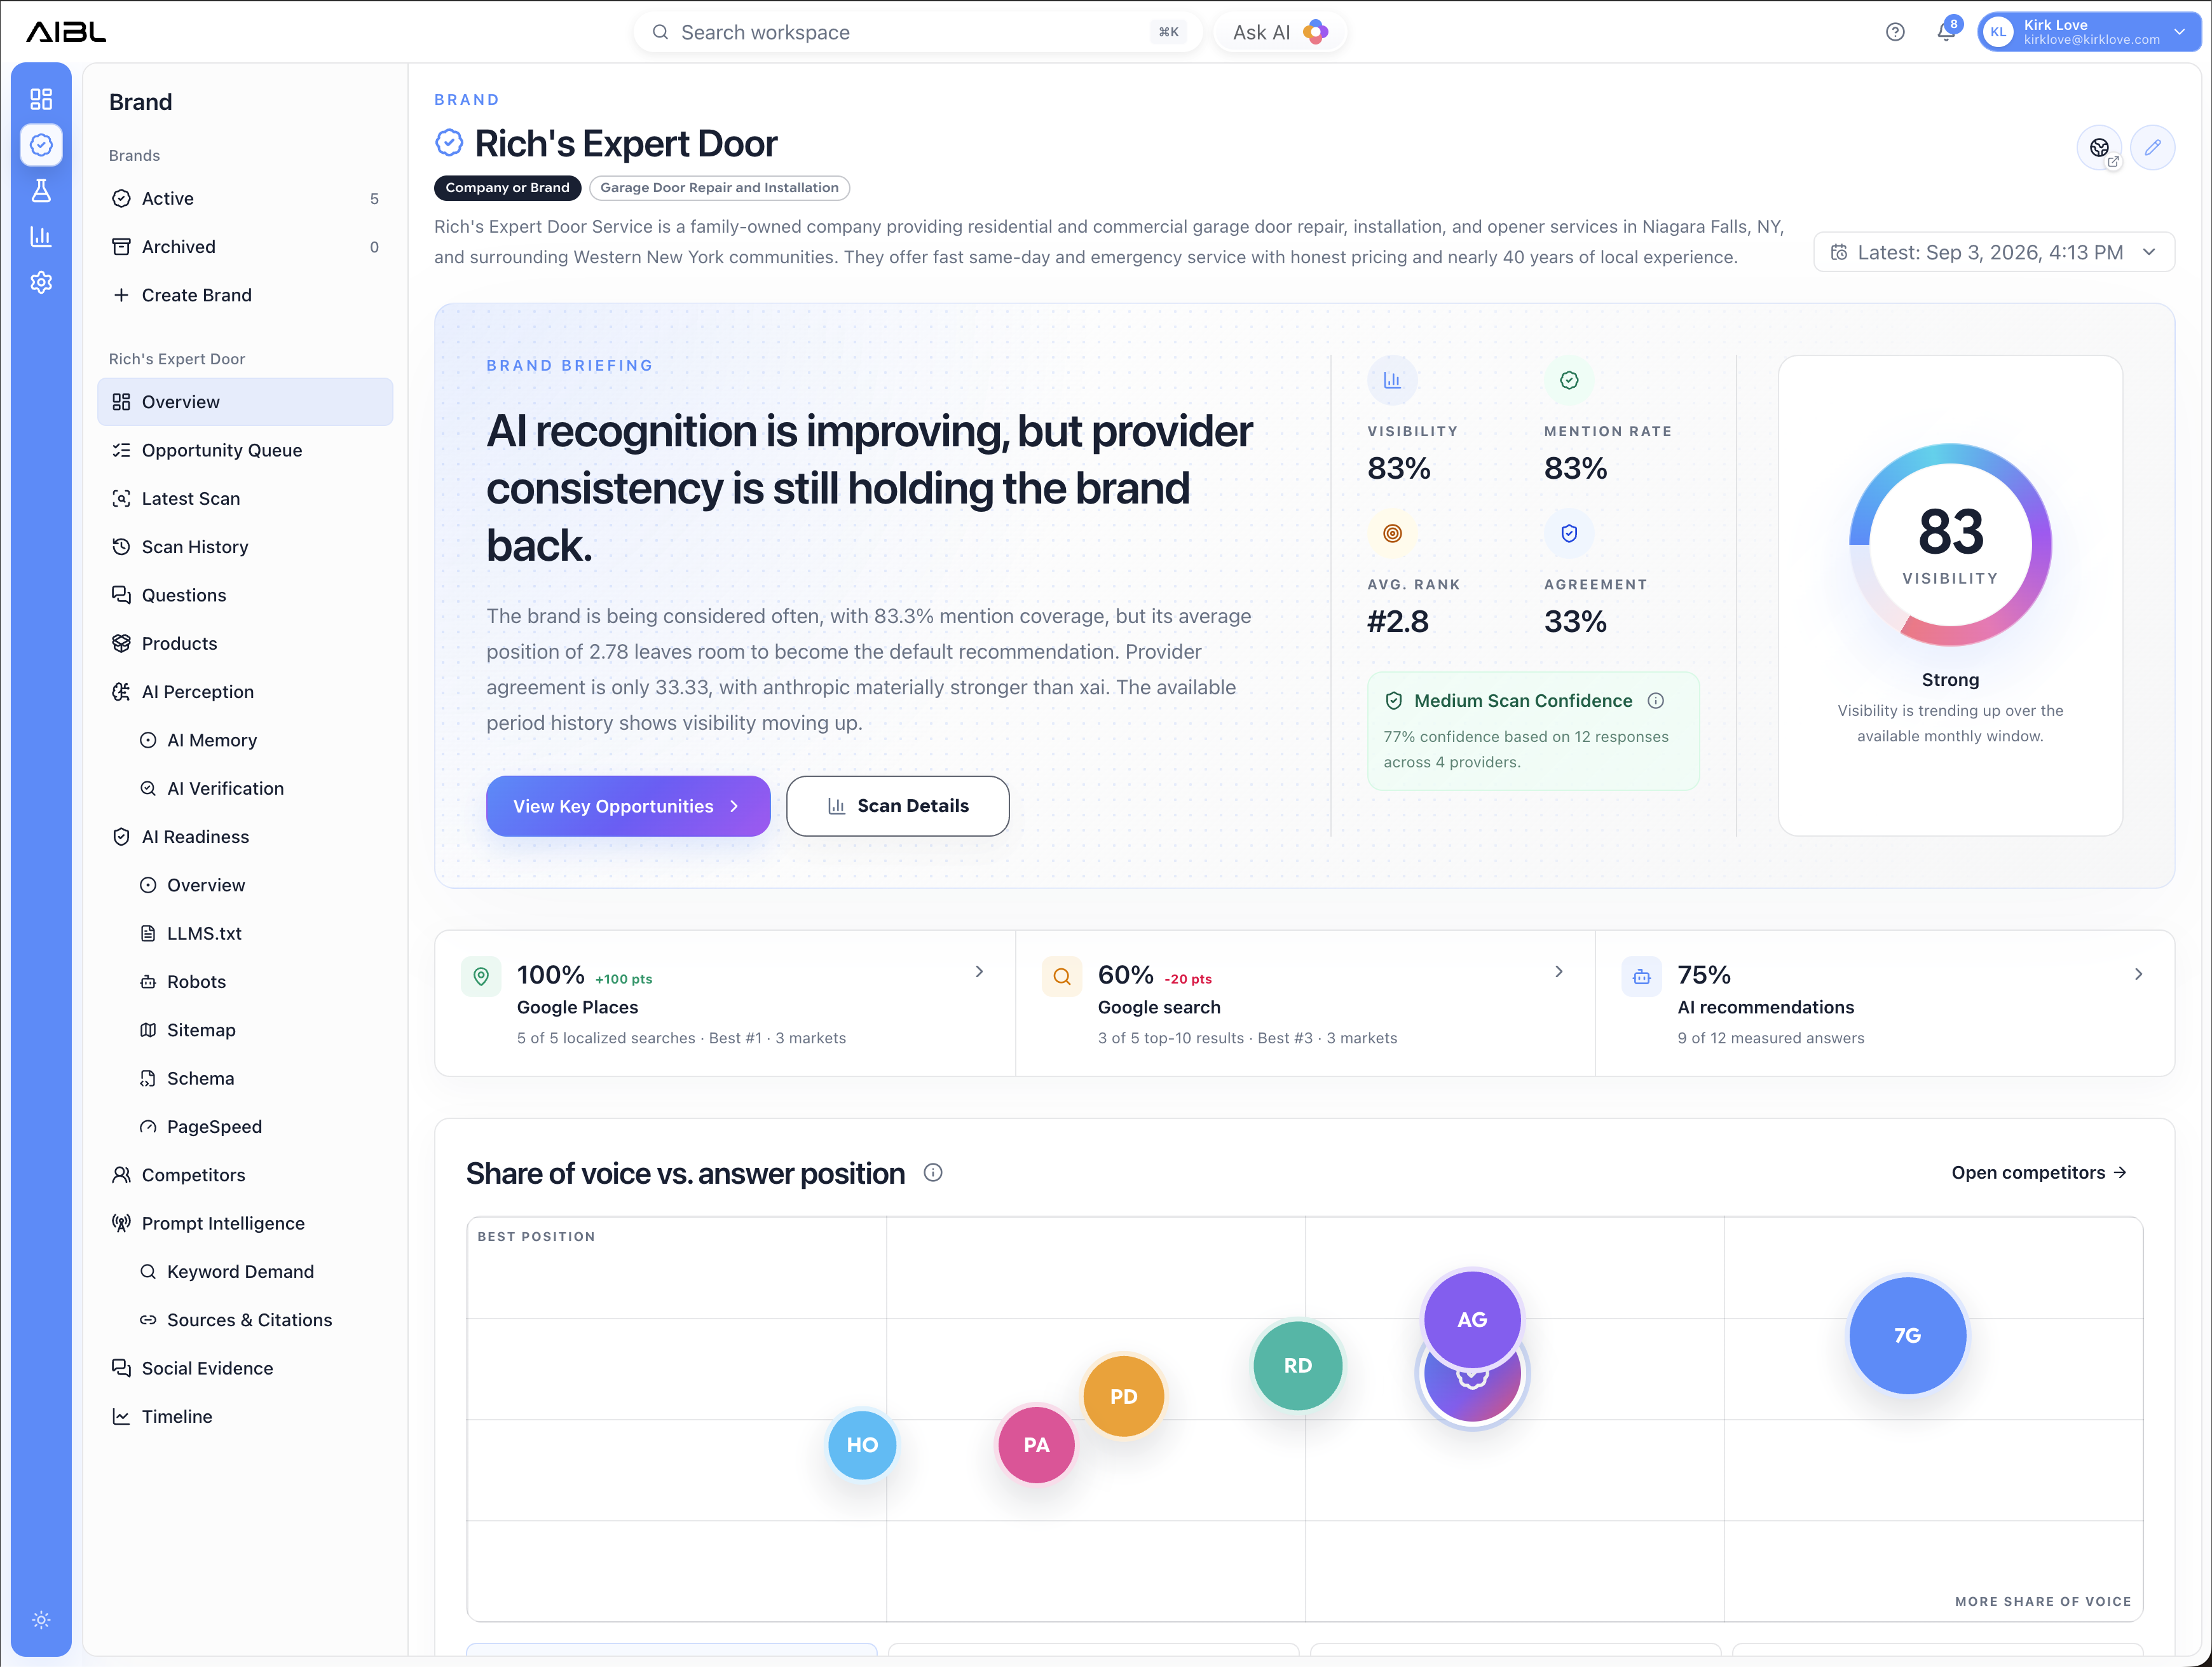Select Active brands in sidebar
2212x1667 pixels.
245,198
